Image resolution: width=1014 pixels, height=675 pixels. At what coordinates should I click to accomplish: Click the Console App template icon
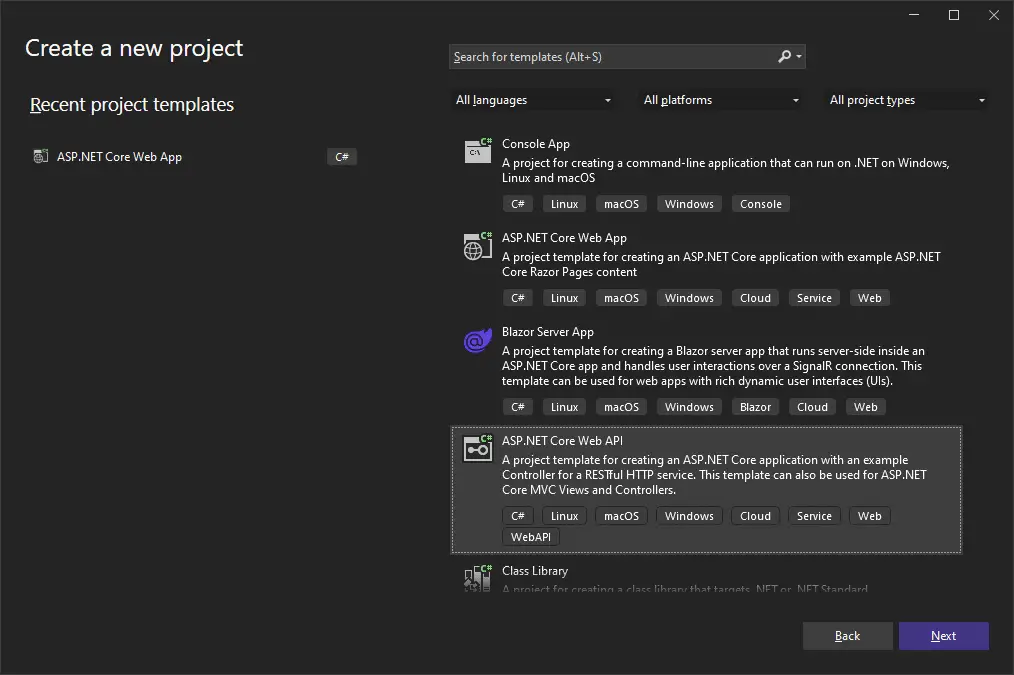(x=478, y=151)
